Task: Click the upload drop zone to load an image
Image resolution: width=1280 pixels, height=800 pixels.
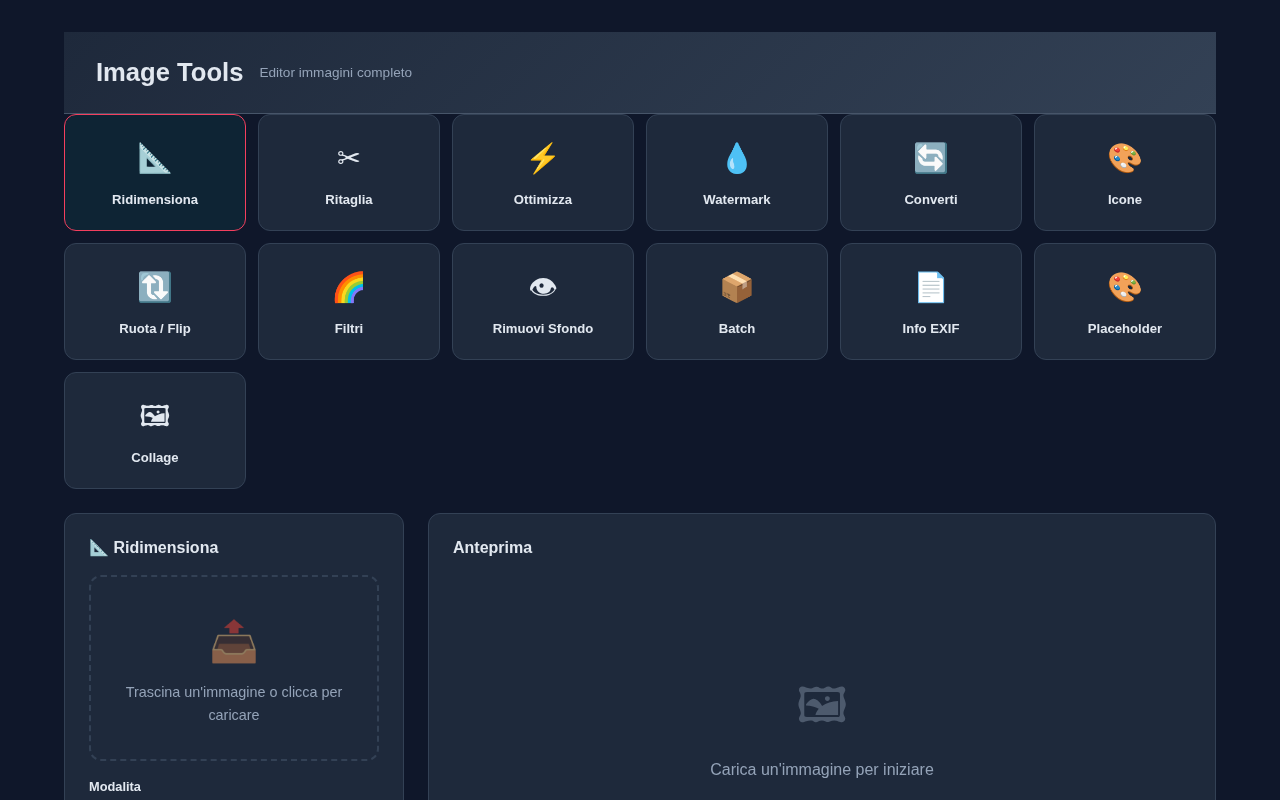Action: (x=233, y=668)
